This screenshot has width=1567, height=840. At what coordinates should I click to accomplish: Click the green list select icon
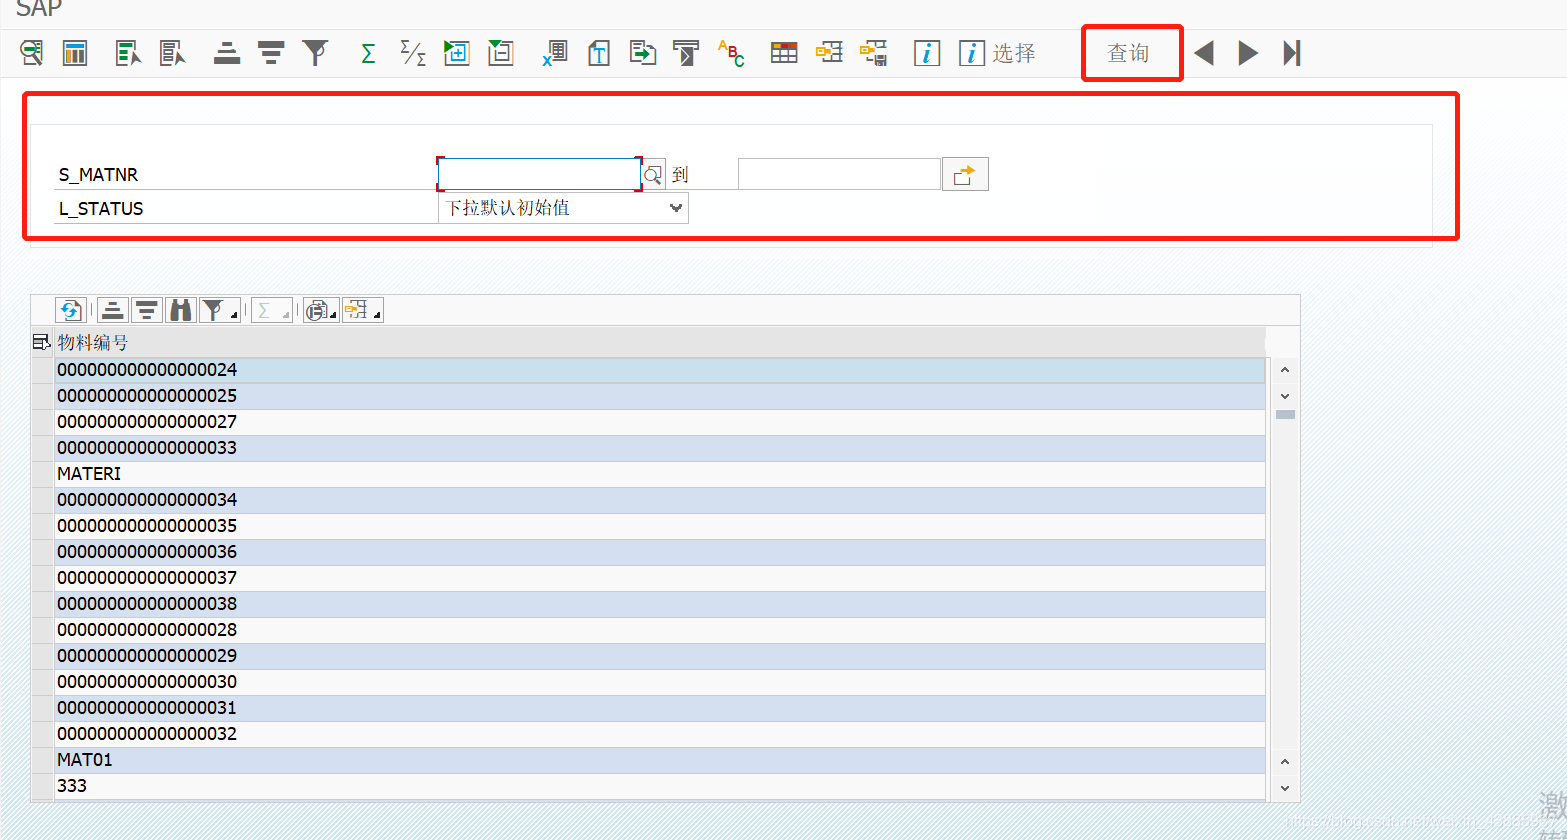click(129, 53)
